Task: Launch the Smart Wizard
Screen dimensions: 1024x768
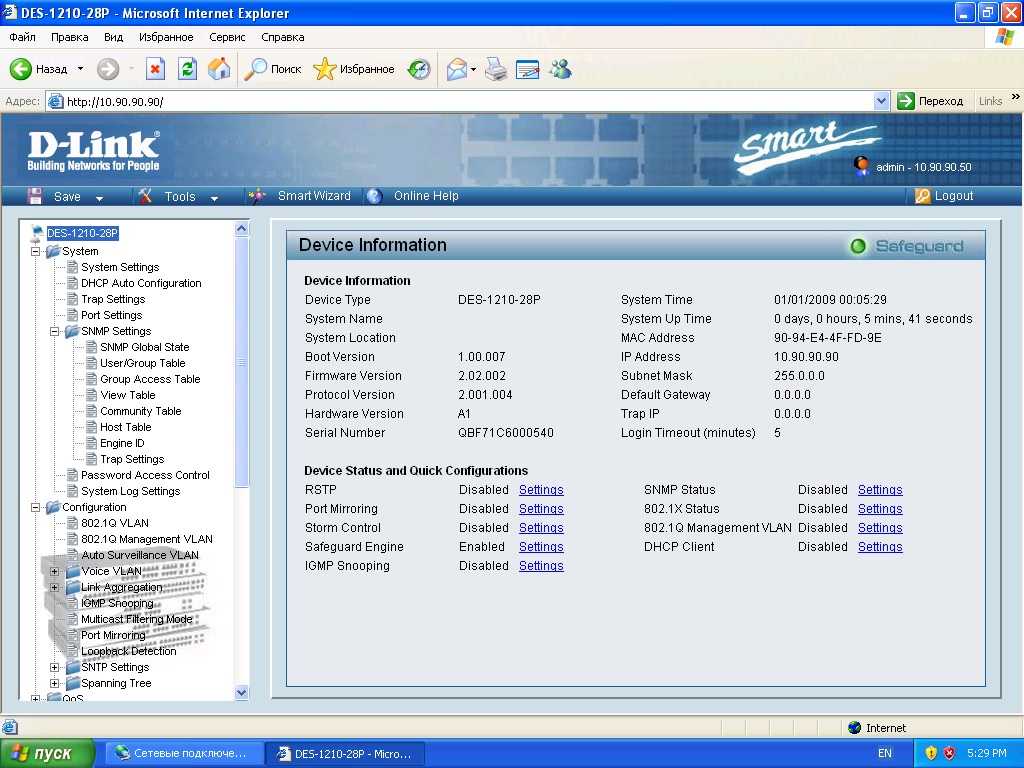Action: point(313,196)
